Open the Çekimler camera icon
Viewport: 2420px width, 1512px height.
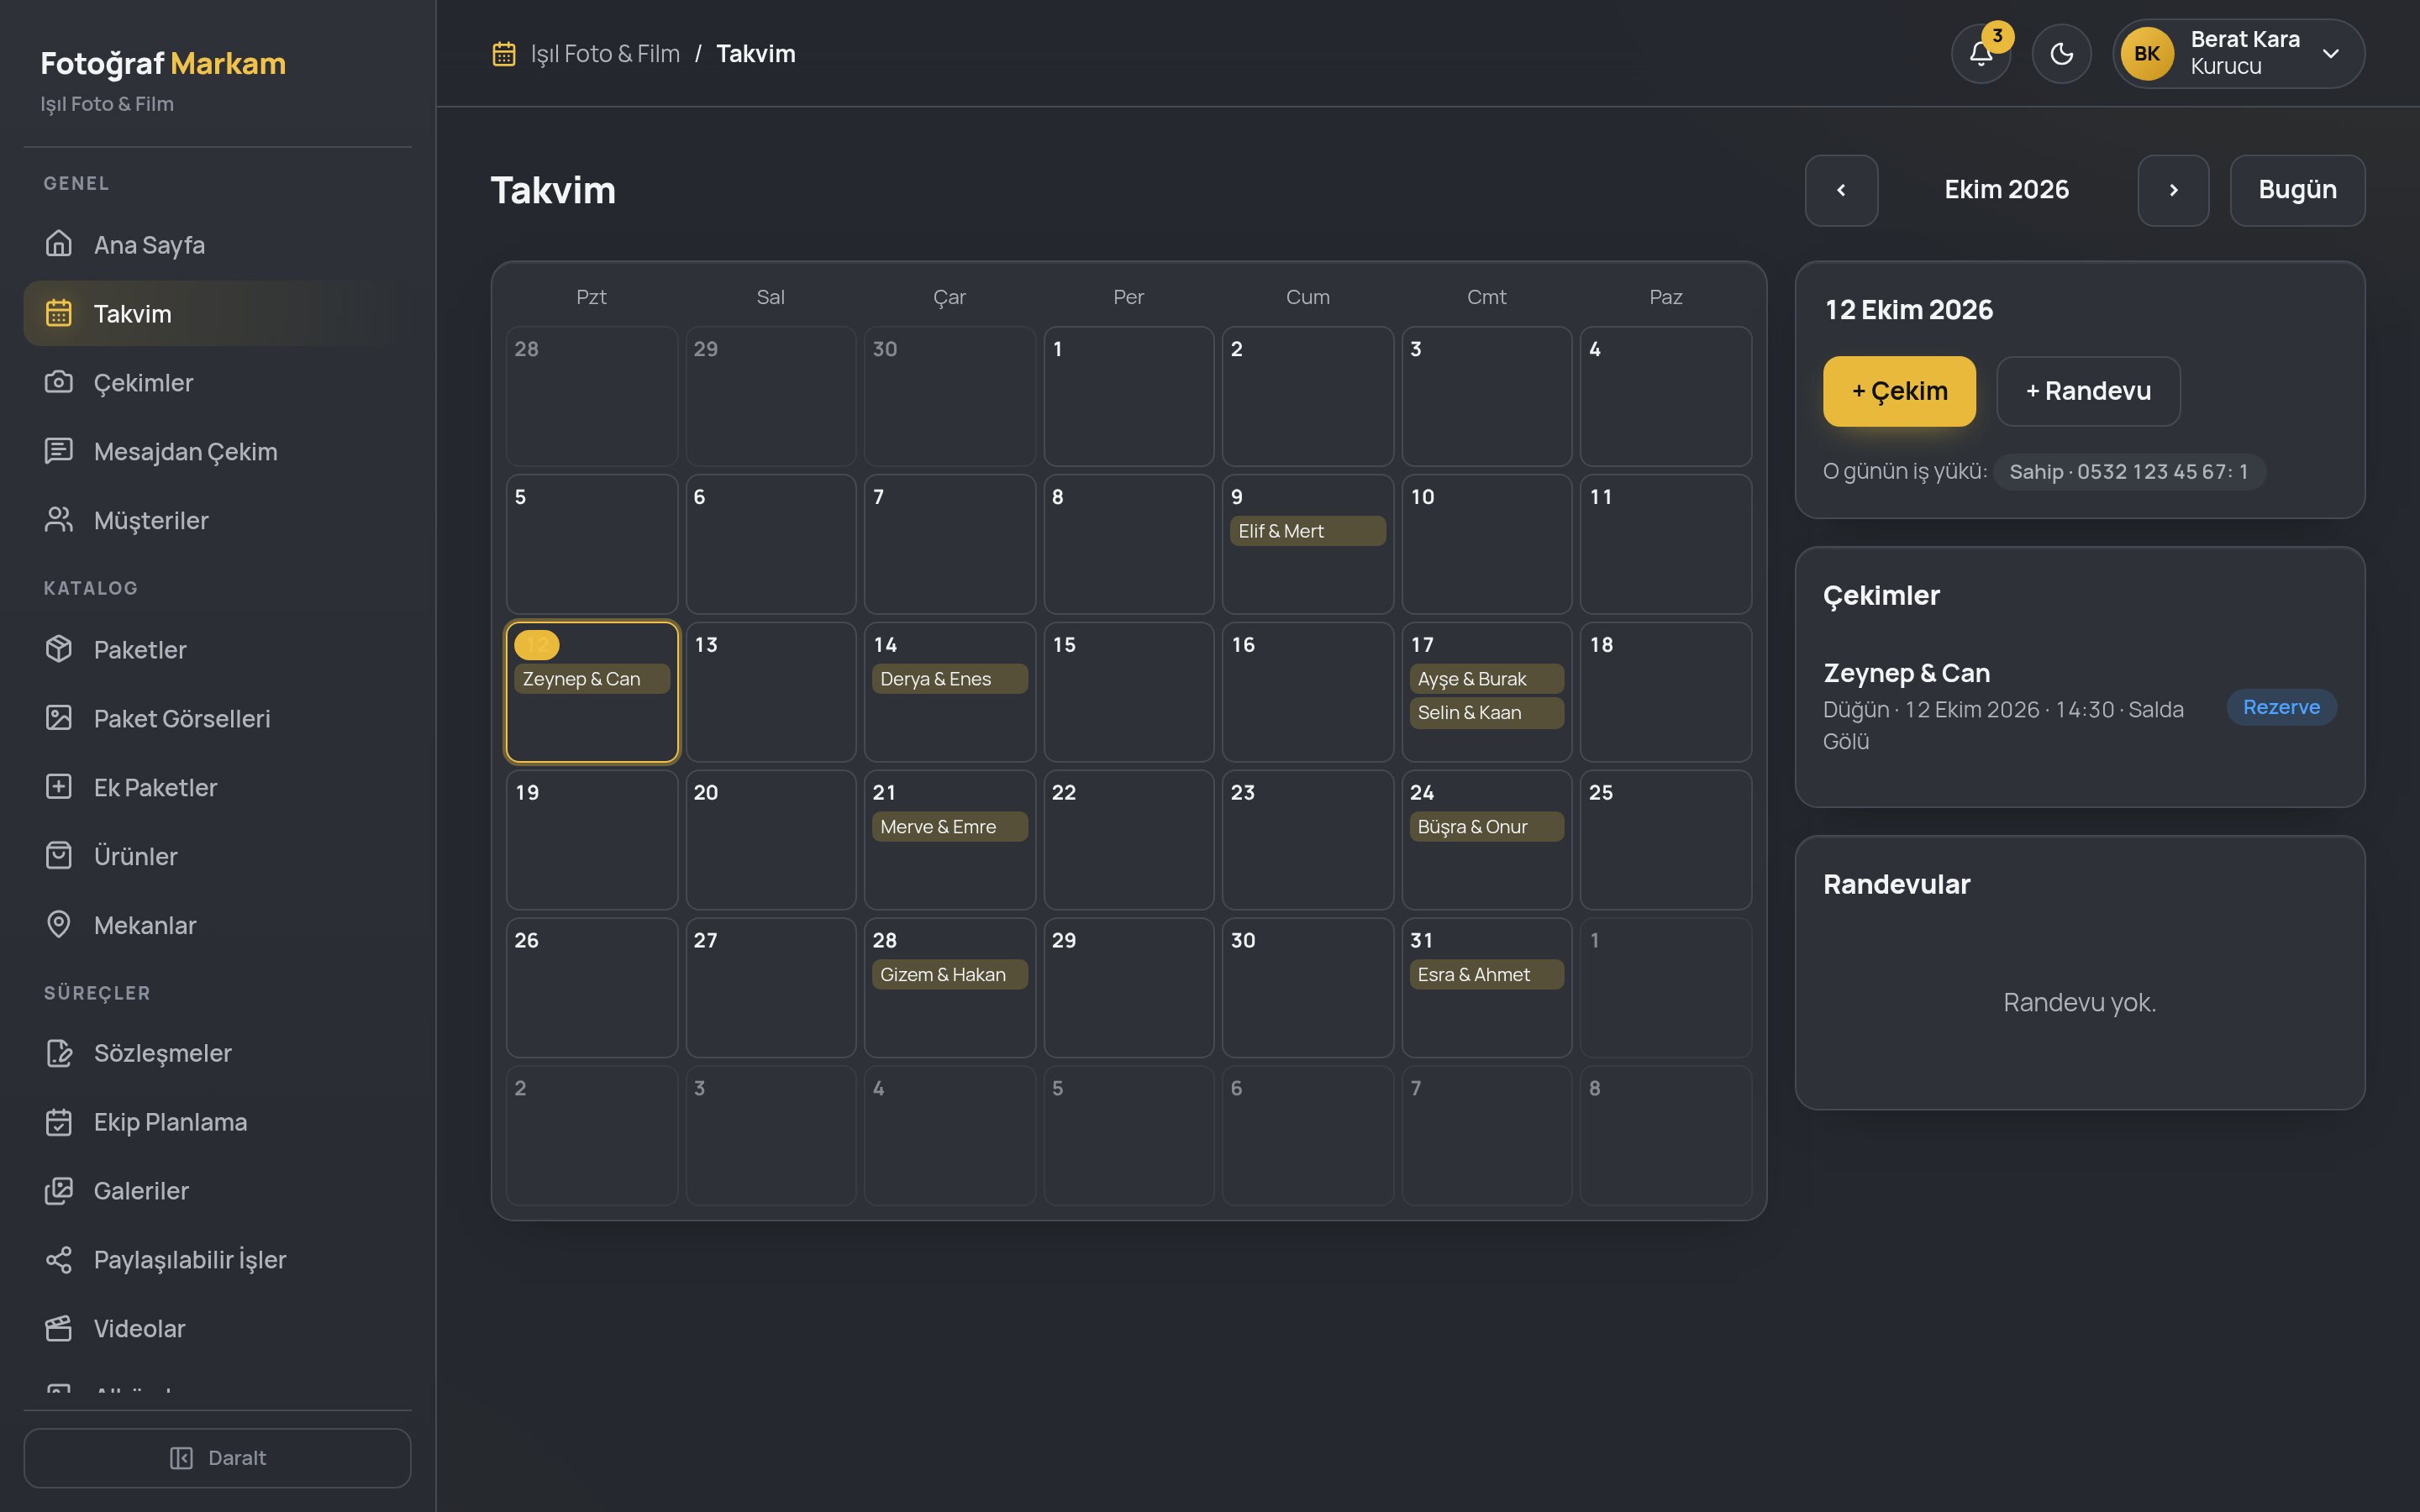point(59,382)
